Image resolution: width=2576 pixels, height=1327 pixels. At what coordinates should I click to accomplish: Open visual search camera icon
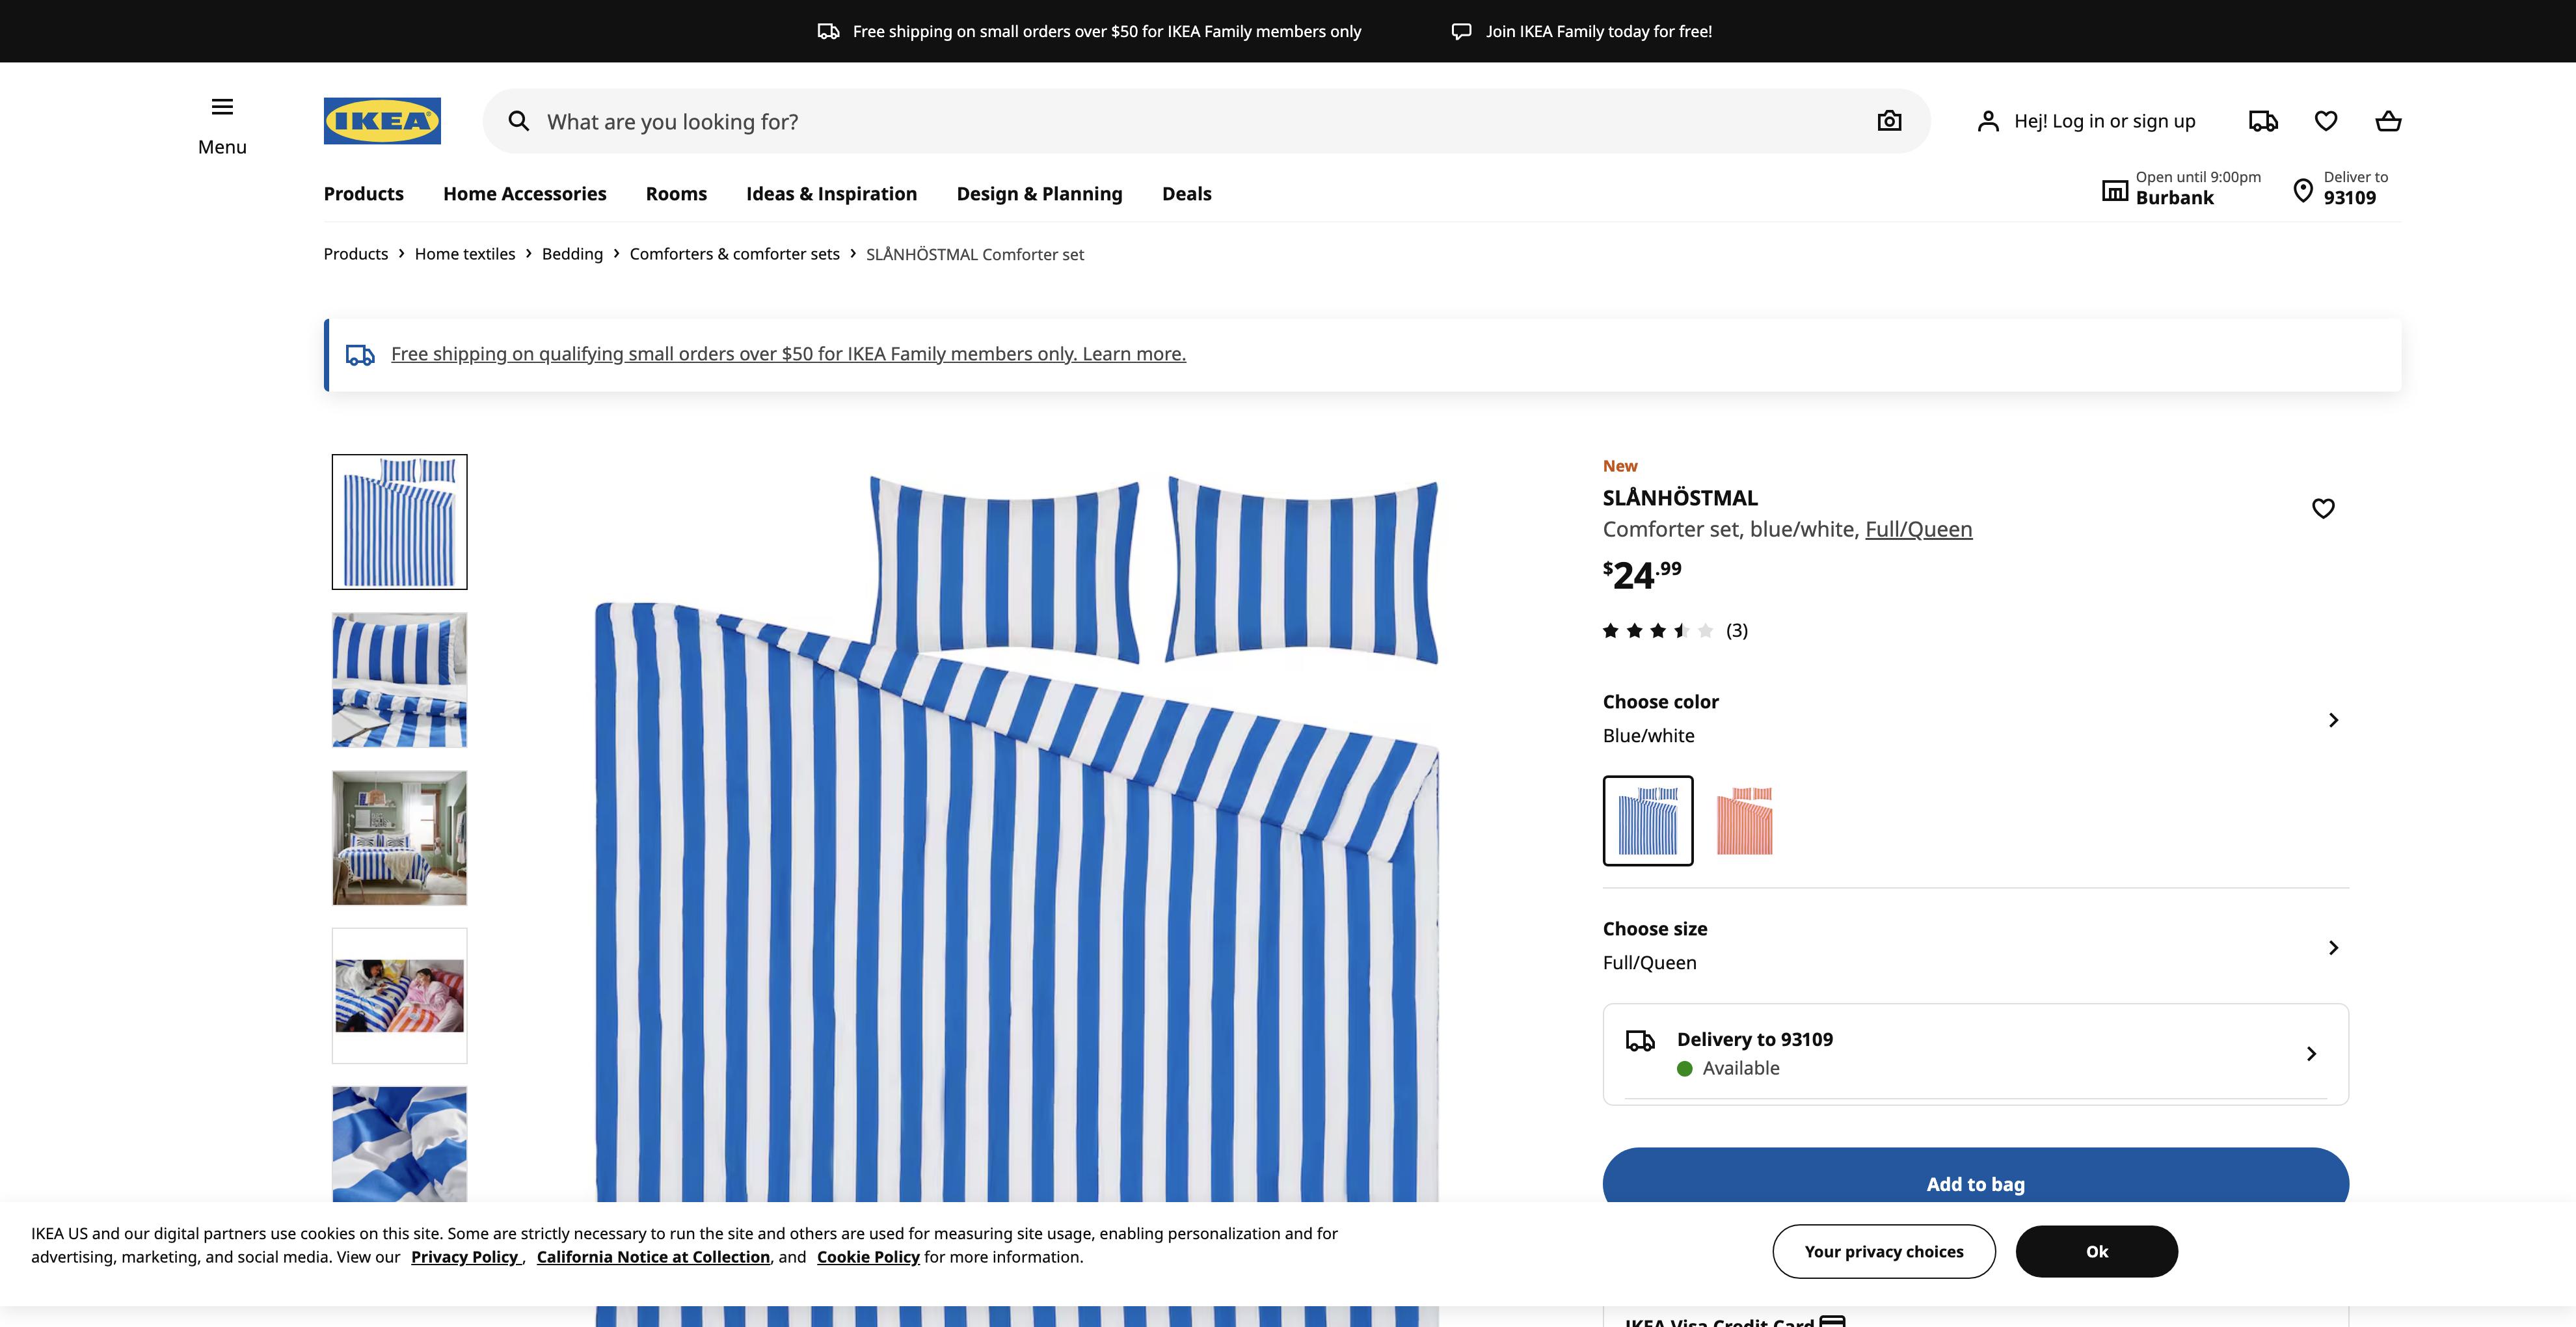pos(1889,121)
